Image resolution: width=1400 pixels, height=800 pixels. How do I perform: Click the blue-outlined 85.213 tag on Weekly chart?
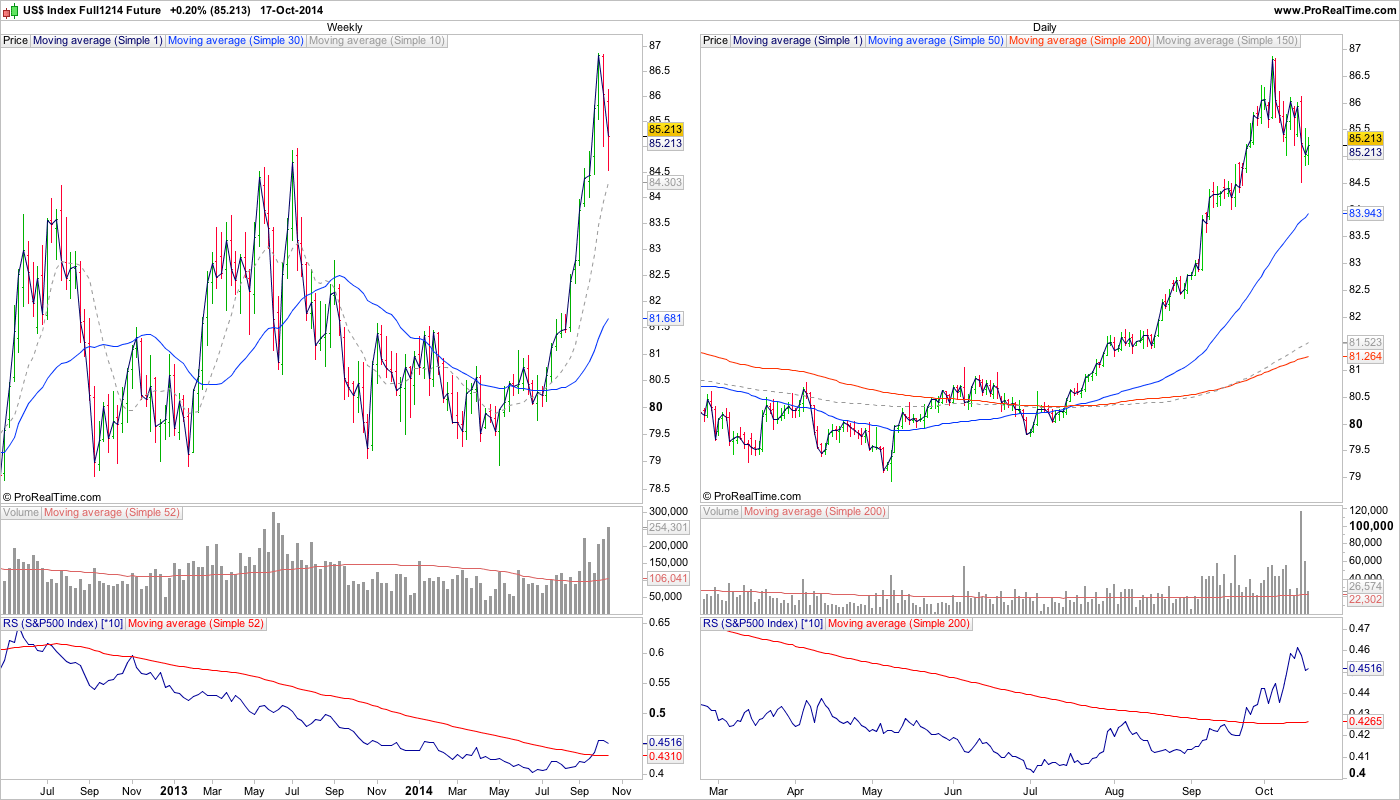[x=665, y=144]
